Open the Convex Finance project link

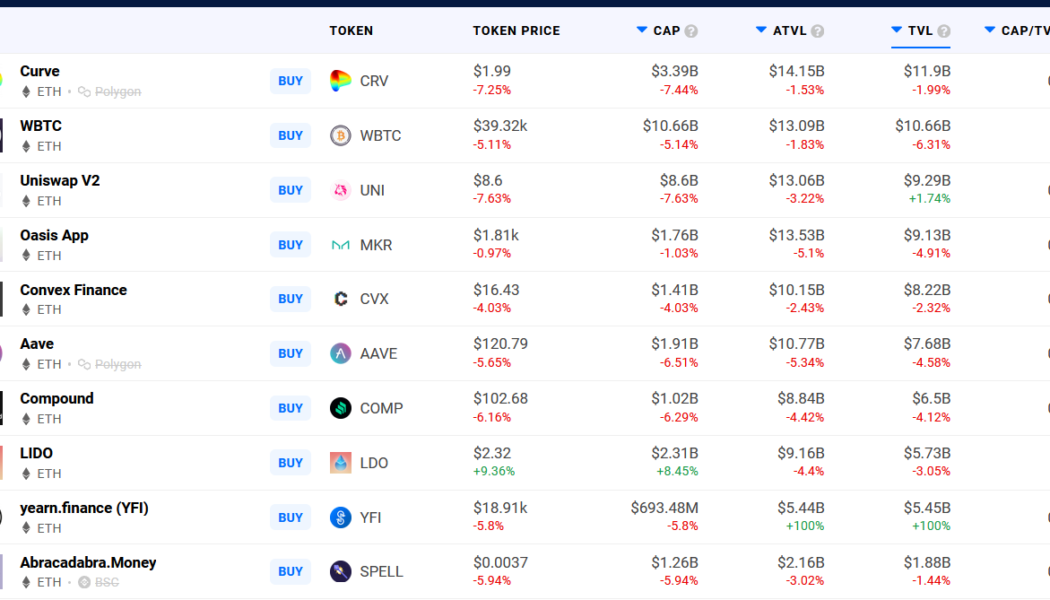[73, 290]
